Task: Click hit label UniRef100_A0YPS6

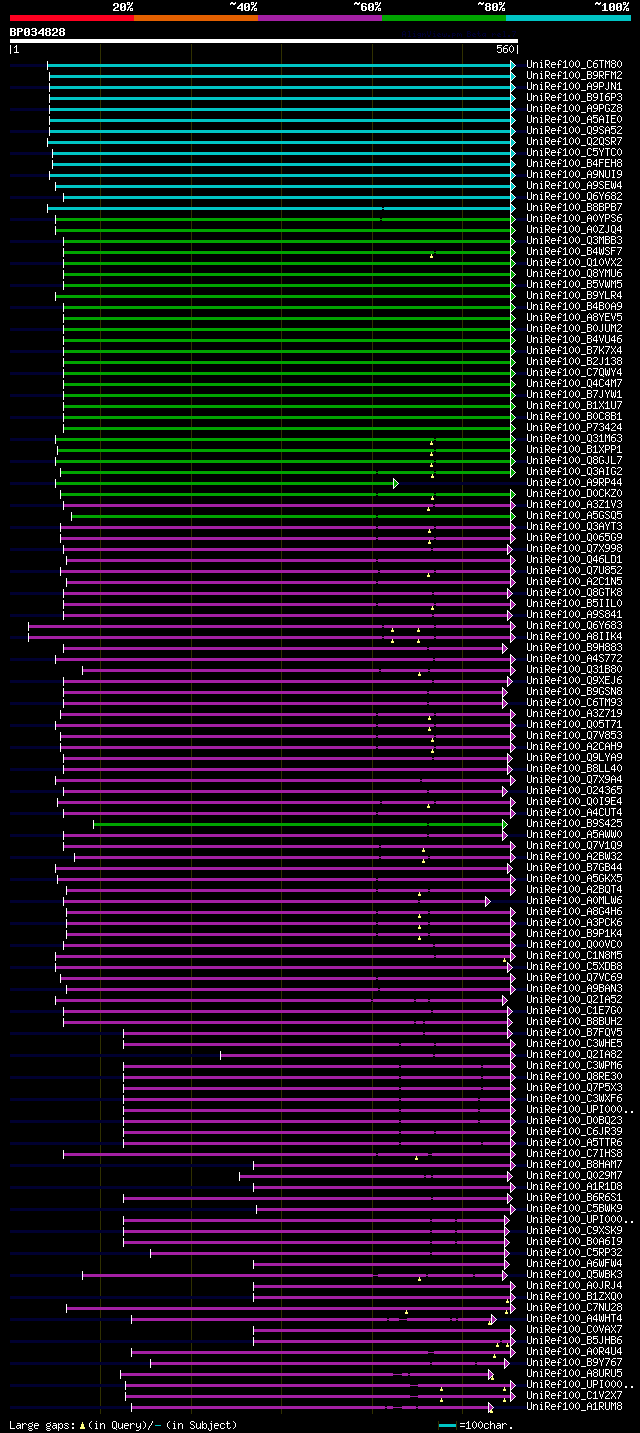Action: pos(574,218)
